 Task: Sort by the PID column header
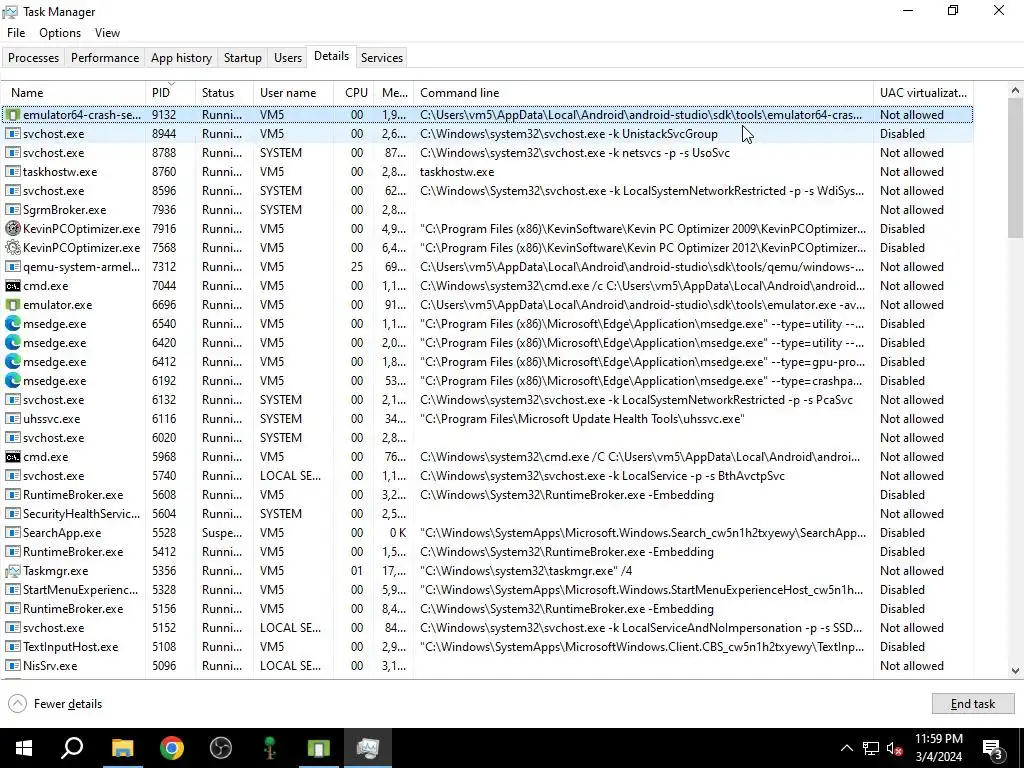click(x=170, y=93)
